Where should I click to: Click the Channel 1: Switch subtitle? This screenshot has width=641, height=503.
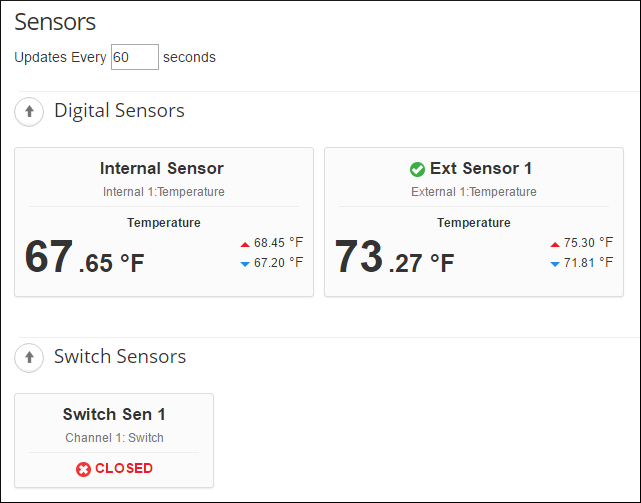click(x=114, y=437)
